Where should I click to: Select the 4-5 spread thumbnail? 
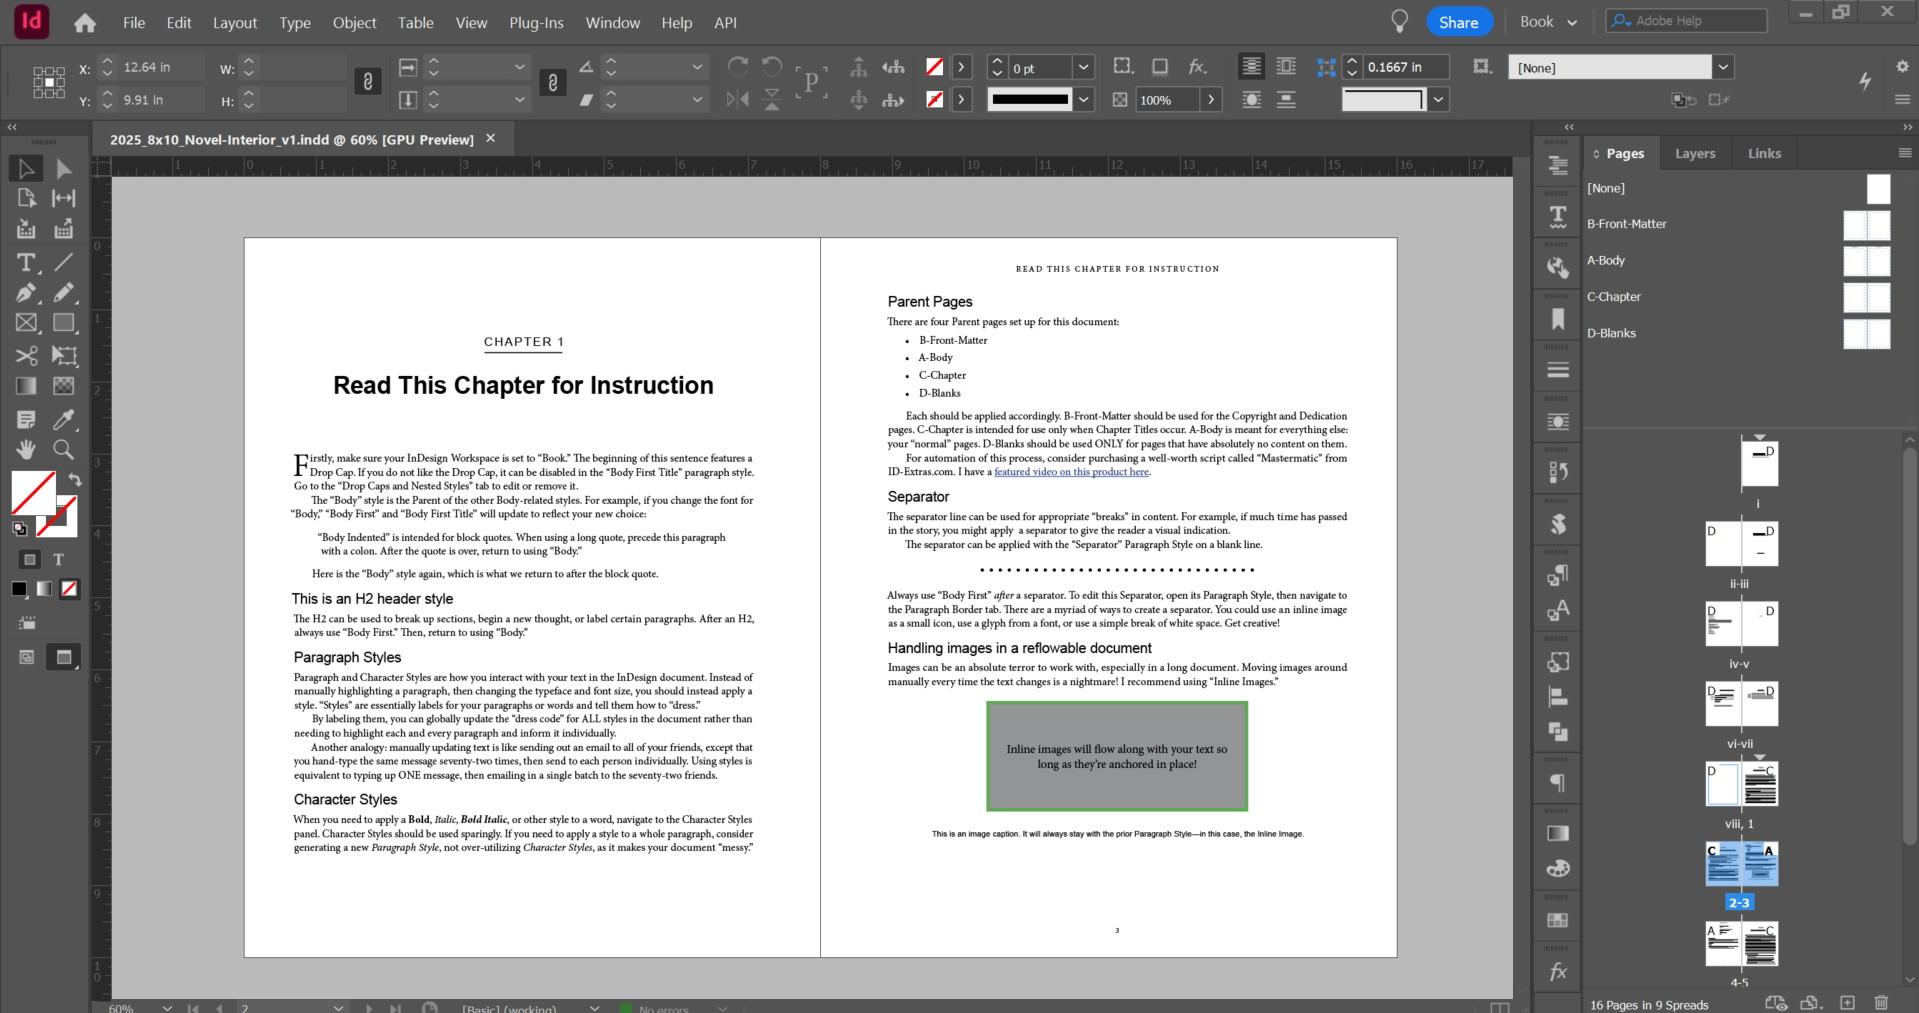click(x=1741, y=944)
